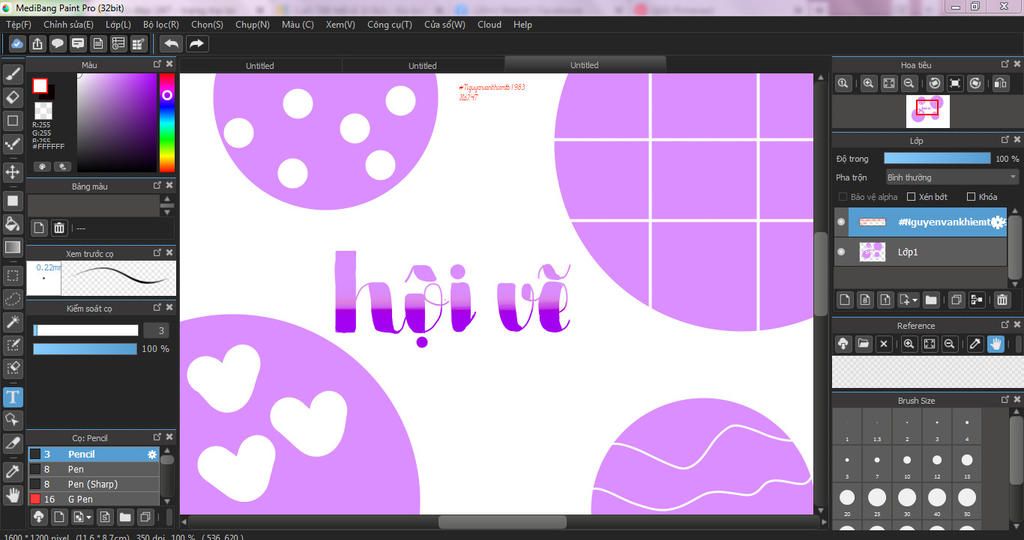This screenshot has height=540, width=1024.
Task: Open gear settings on #Nguyenvankhiemt layer
Action: (x=998, y=222)
